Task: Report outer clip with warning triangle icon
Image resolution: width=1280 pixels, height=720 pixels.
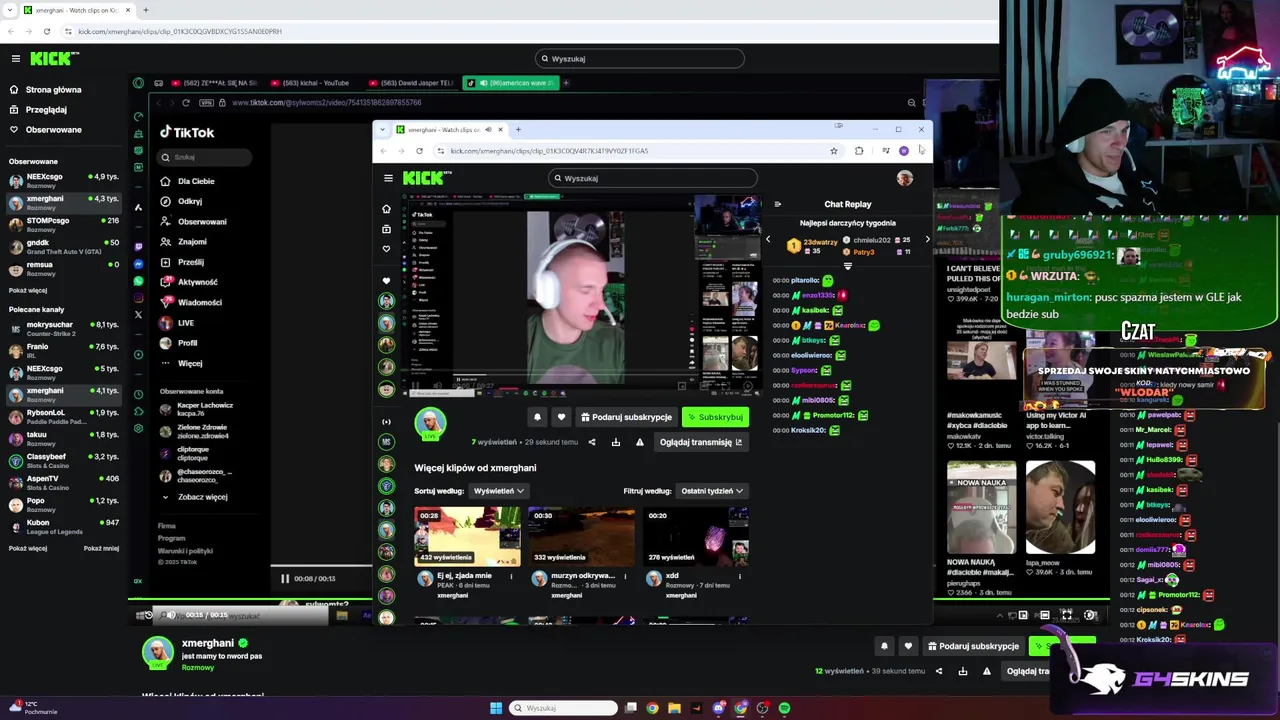Action: pos(987,671)
